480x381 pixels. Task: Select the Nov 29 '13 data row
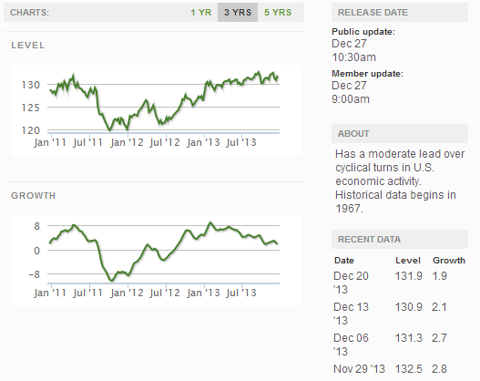(x=400, y=369)
